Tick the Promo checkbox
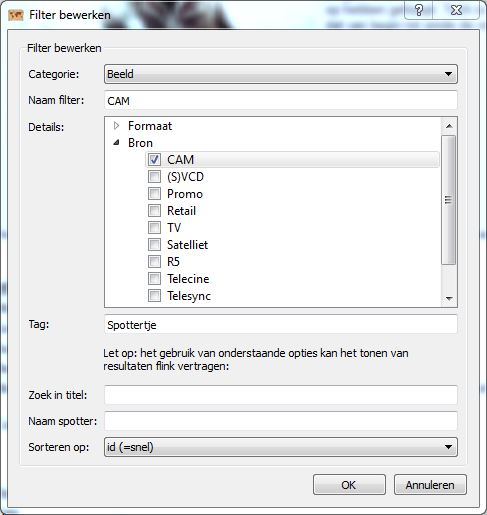The height and width of the screenshot is (515, 487). pos(154,193)
